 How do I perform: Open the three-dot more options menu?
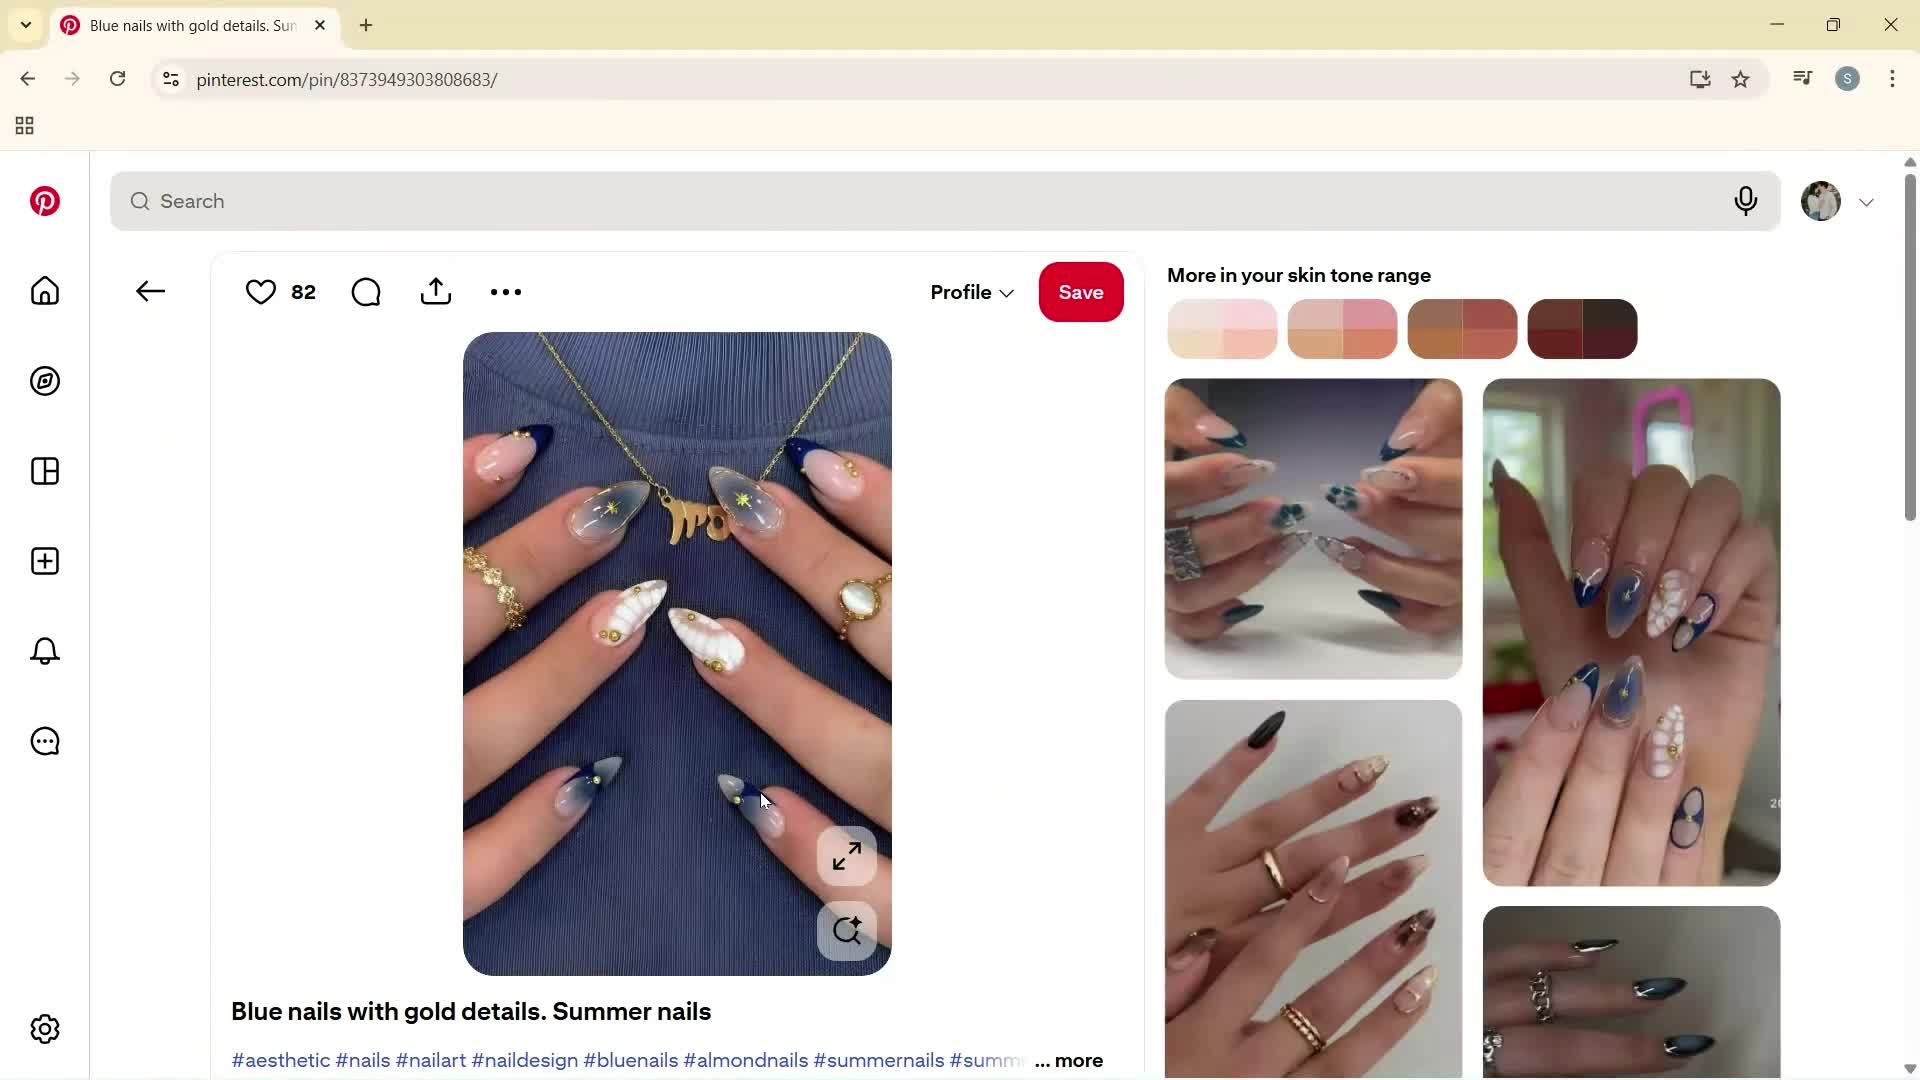506,292
